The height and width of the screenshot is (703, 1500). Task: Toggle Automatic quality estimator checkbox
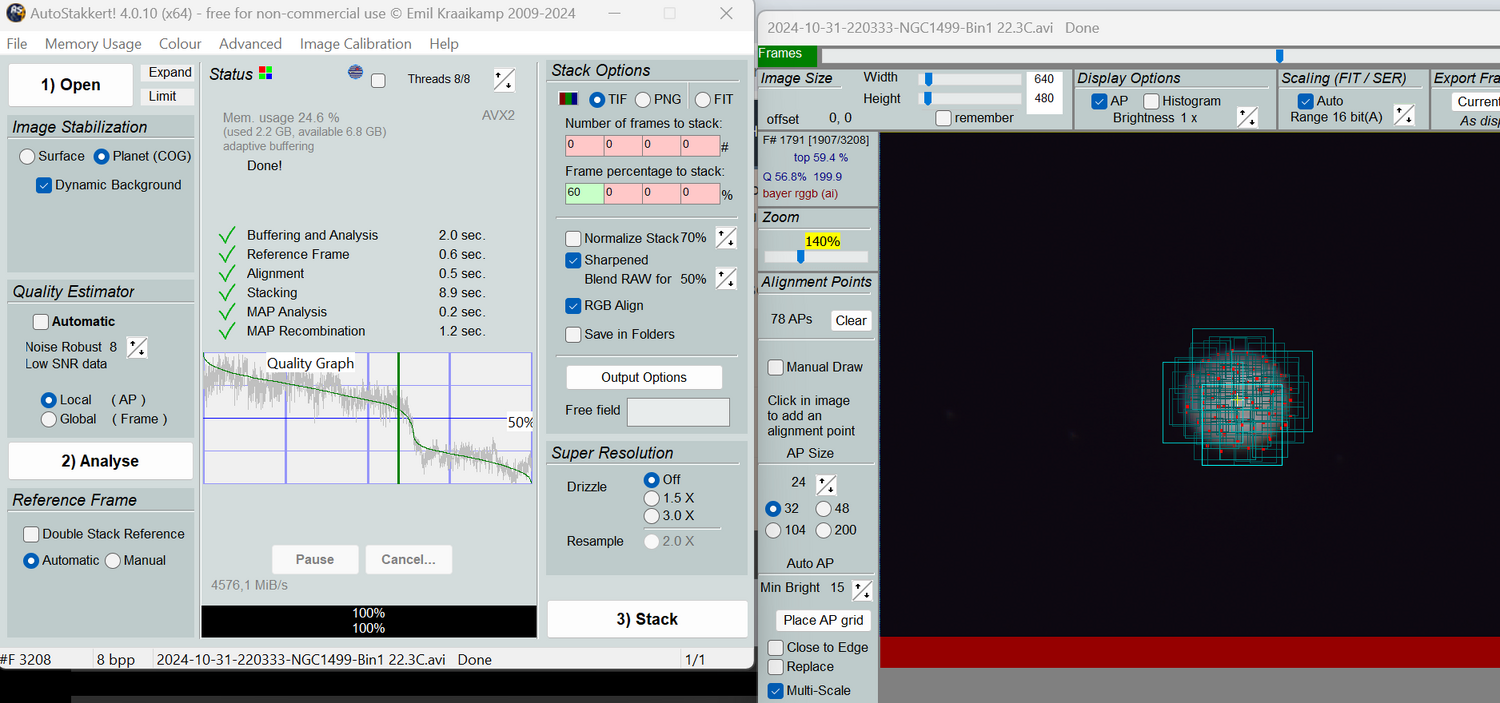coord(41,322)
